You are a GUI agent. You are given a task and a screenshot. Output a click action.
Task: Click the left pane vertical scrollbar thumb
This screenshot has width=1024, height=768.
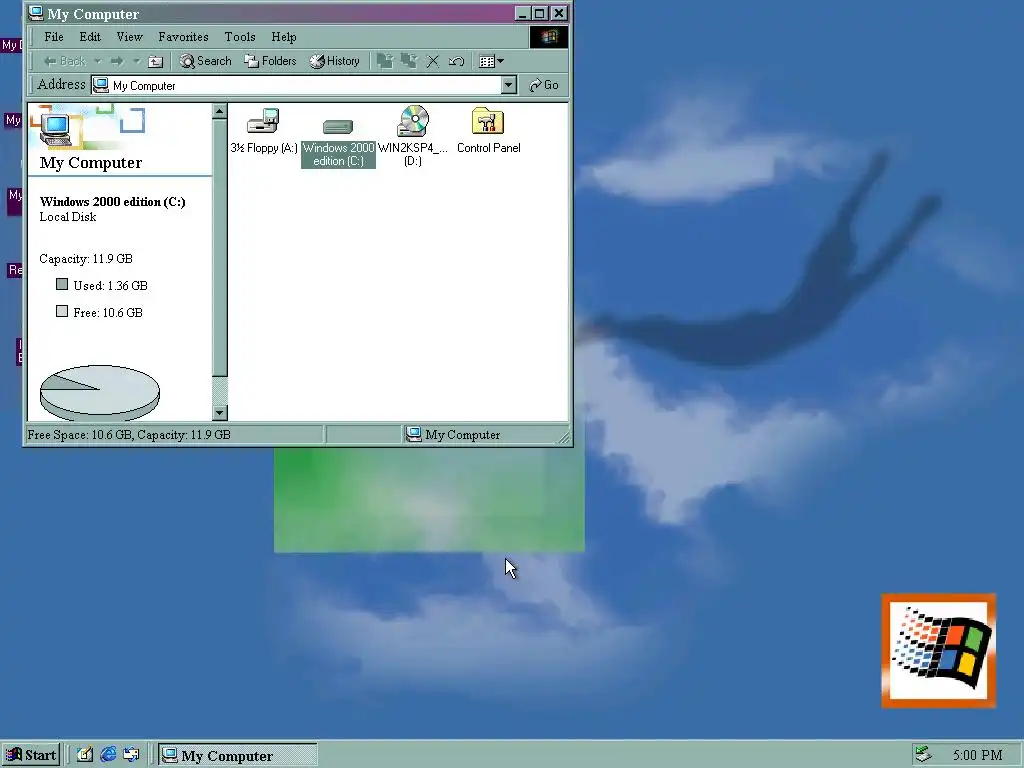[219, 248]
